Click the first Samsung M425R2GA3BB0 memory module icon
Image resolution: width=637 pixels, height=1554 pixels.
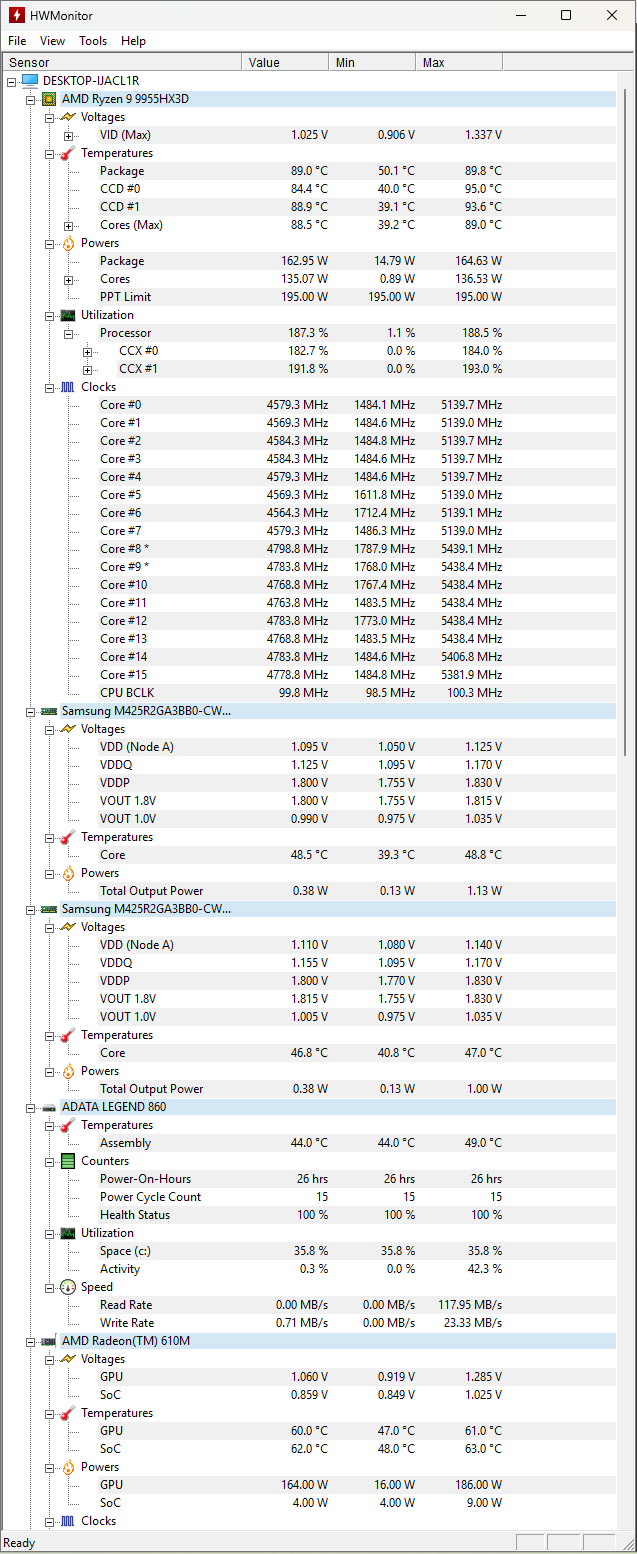tap(49, 711)
